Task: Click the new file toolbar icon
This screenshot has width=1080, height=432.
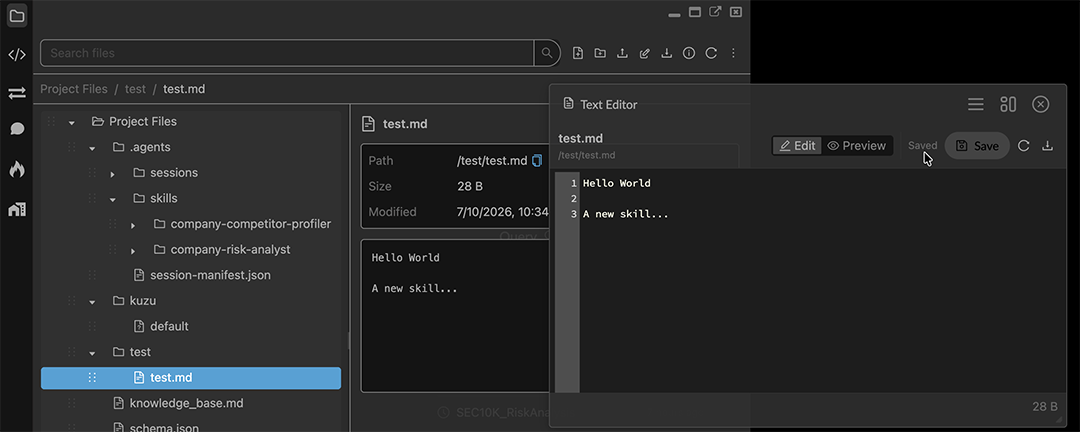Action: coord(578,53)
